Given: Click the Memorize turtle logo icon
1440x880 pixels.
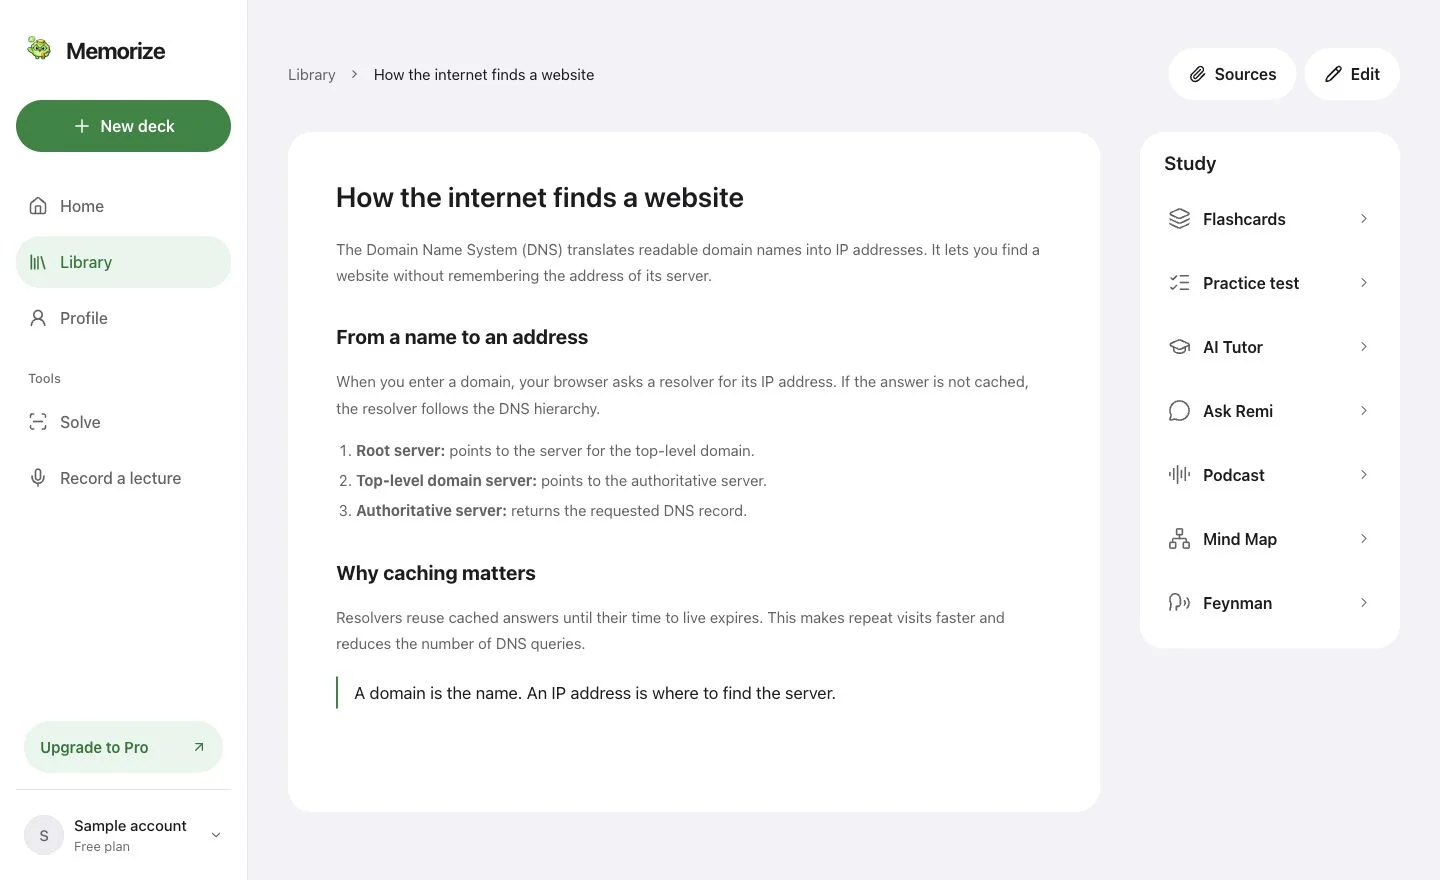Looking at the screenshot, I should [x=39, y=48].
